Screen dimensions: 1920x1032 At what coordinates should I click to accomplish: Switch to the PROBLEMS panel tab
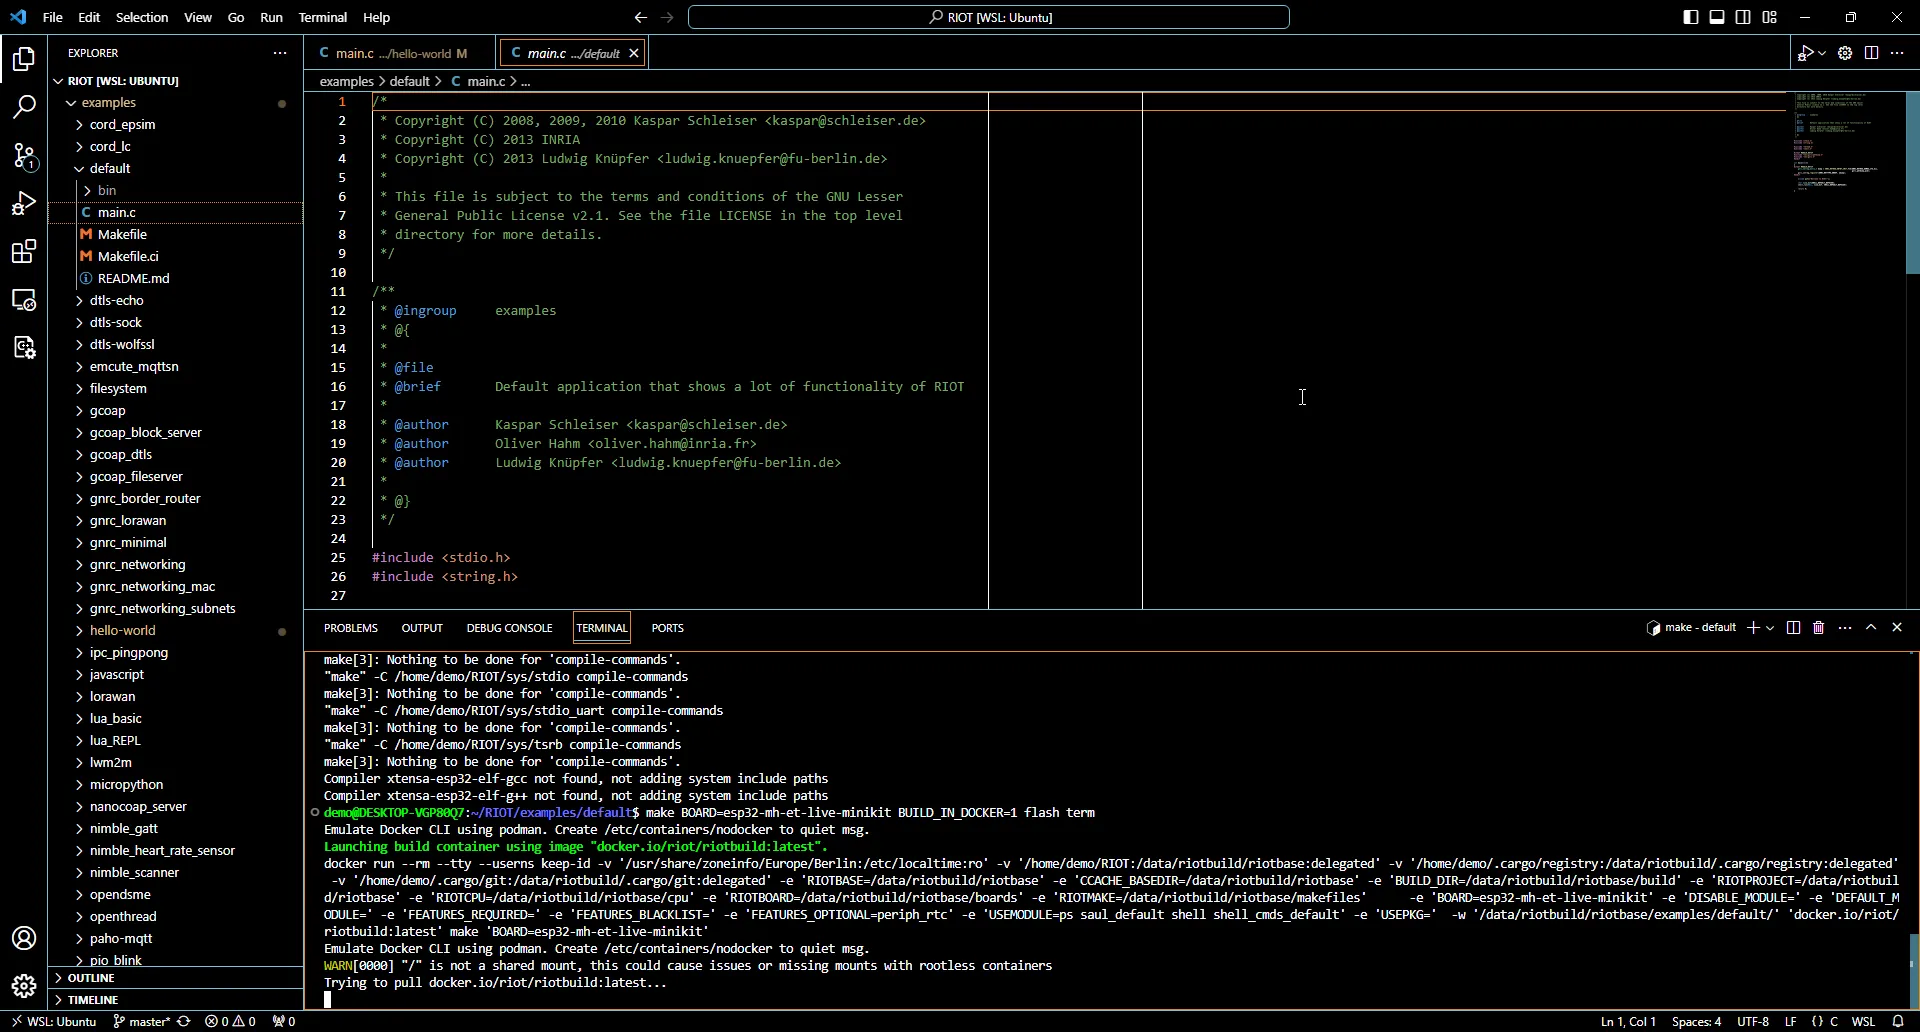click(x=350, y=628)
